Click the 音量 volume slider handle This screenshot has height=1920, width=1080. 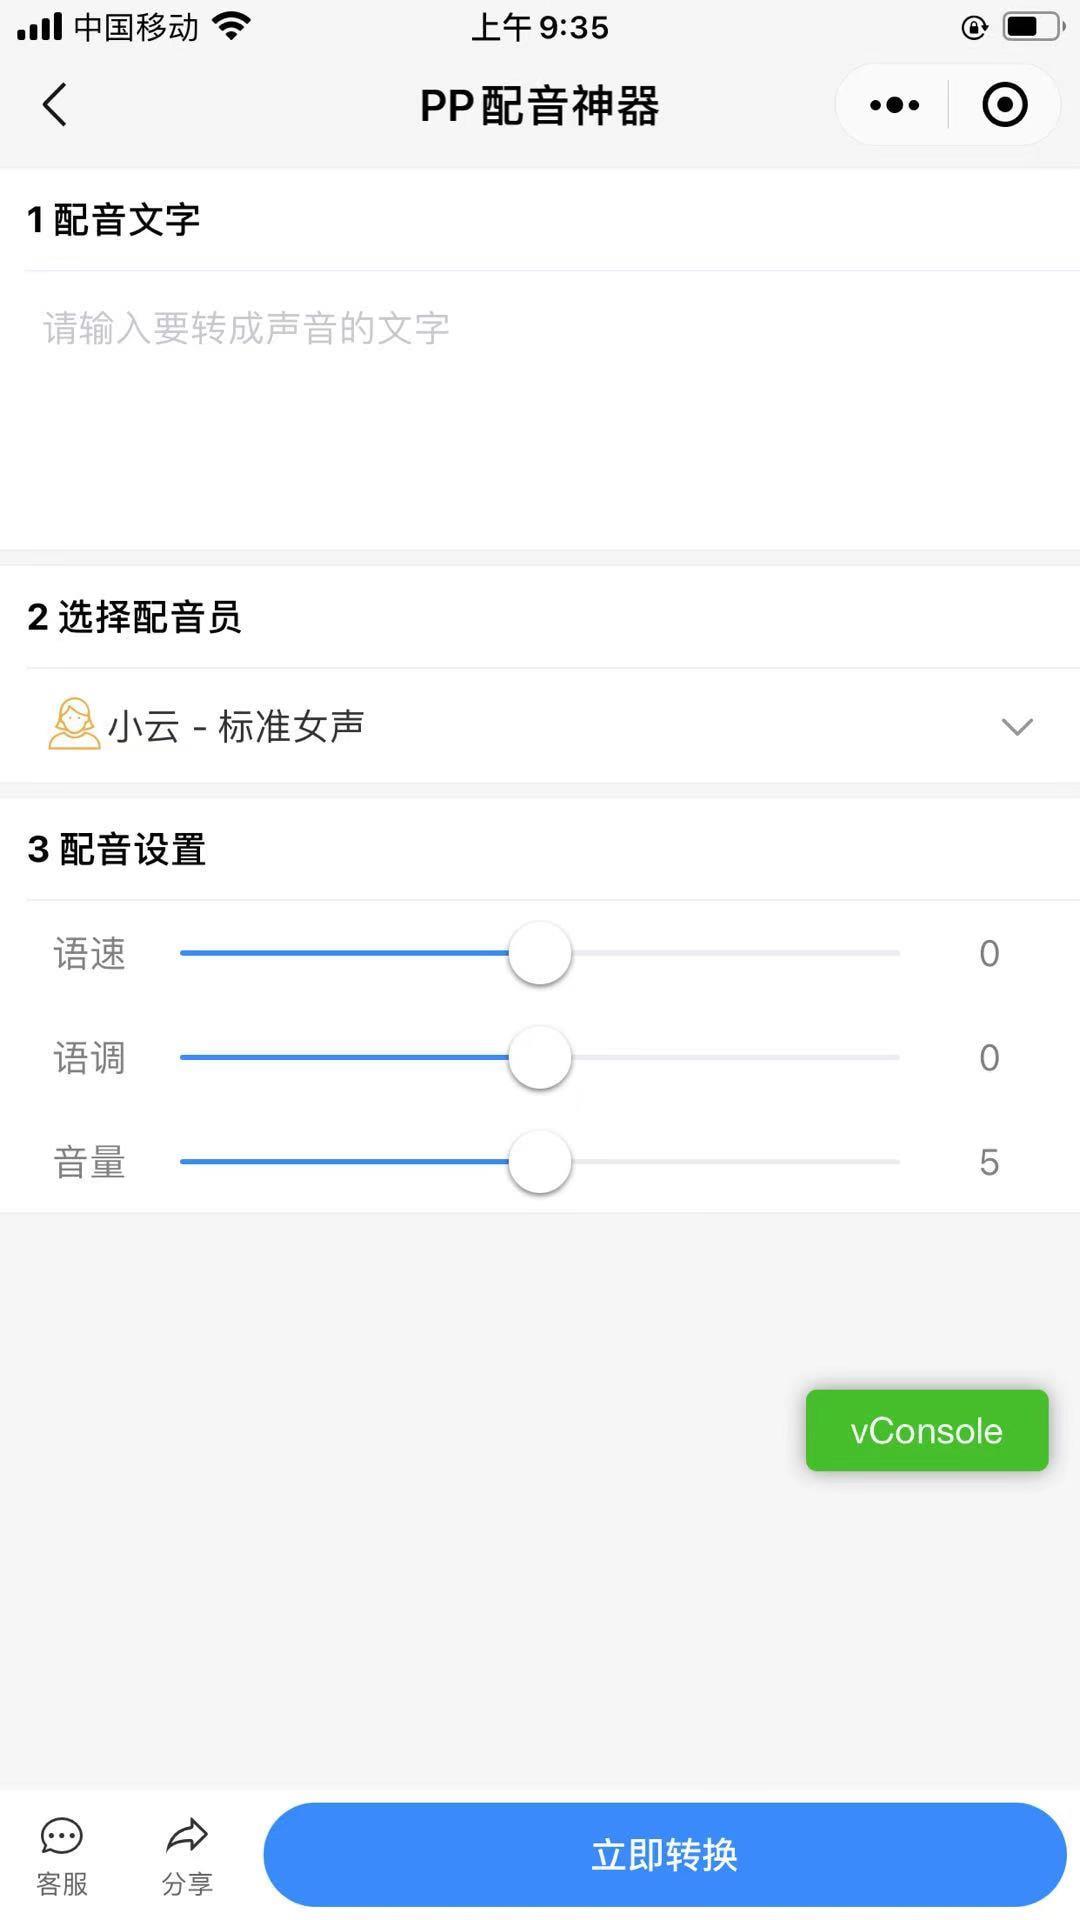click(540, 1162)
